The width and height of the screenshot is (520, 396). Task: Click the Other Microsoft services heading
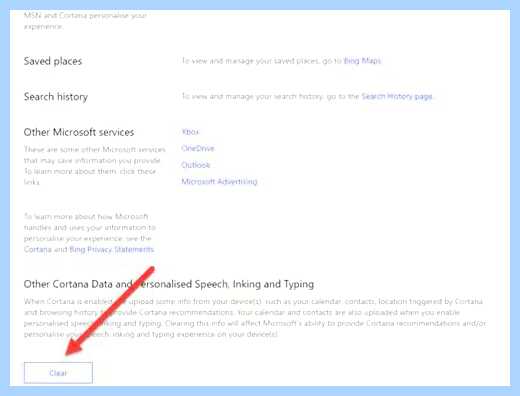tap(79, 132)
